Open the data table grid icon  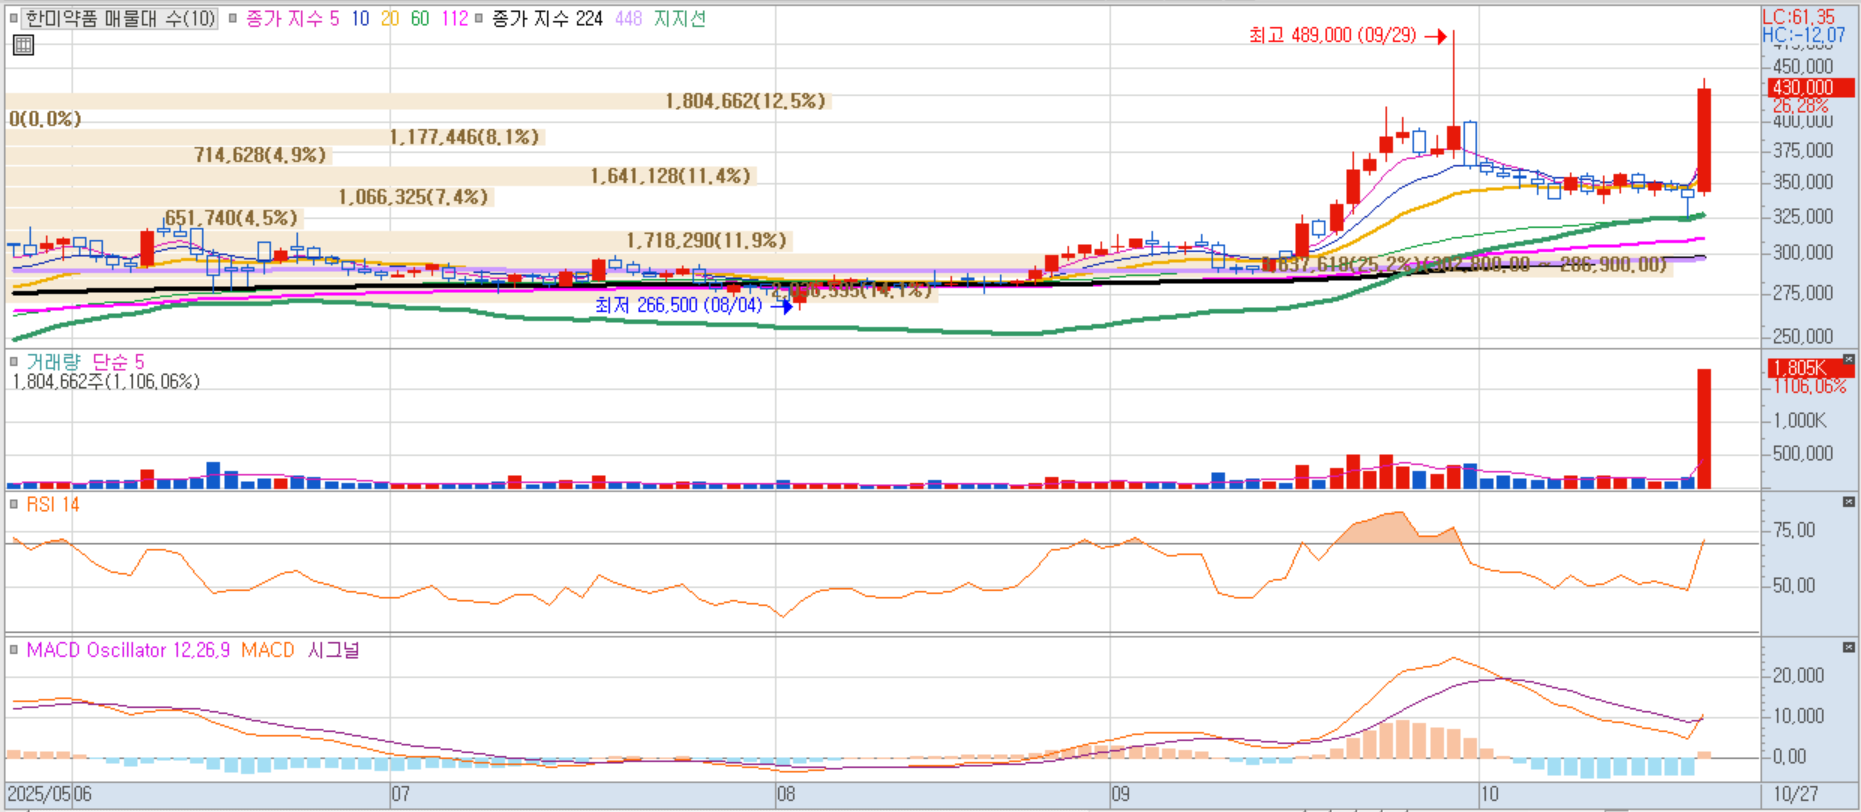pos(23,45)
